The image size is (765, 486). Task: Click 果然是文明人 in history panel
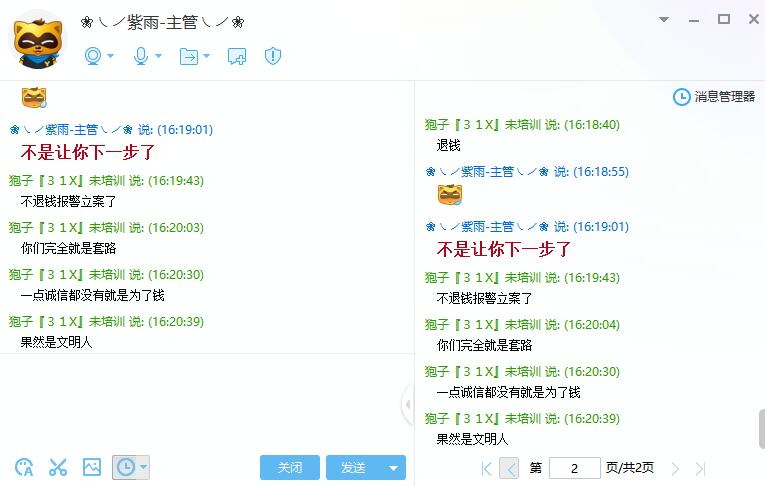click(472, 439)
